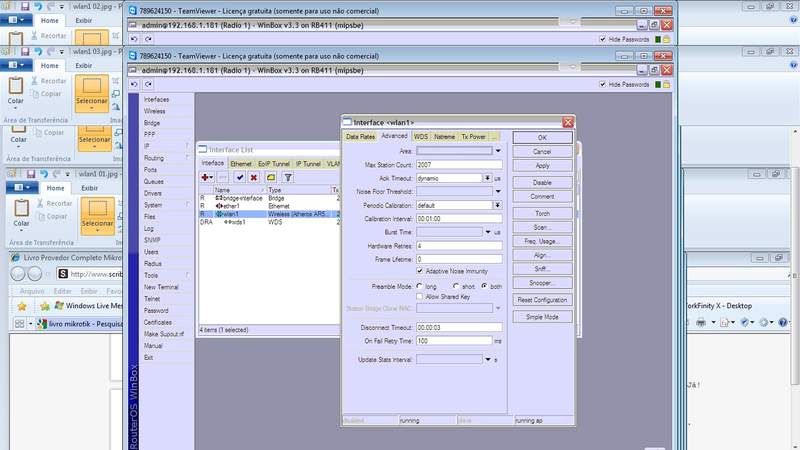Expand the Area field arrow
The width and height of the screenshot is (800, 450).
point(498,151)
